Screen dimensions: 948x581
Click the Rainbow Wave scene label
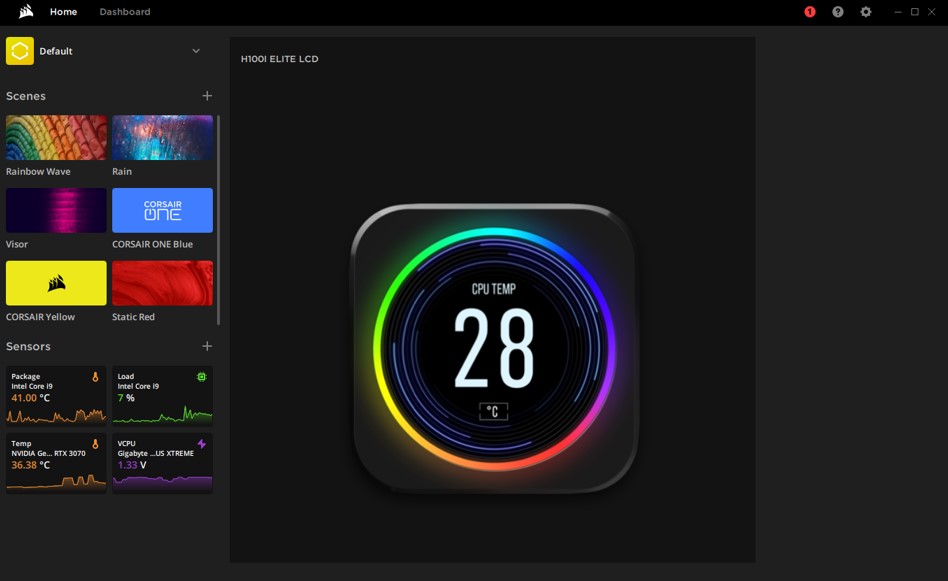coord(38,172)
